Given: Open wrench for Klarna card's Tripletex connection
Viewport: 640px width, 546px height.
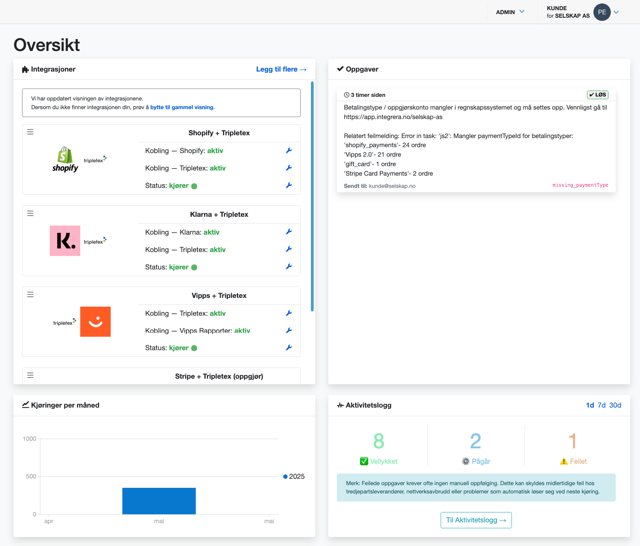Looking at the screenshot, I should 289,249.
